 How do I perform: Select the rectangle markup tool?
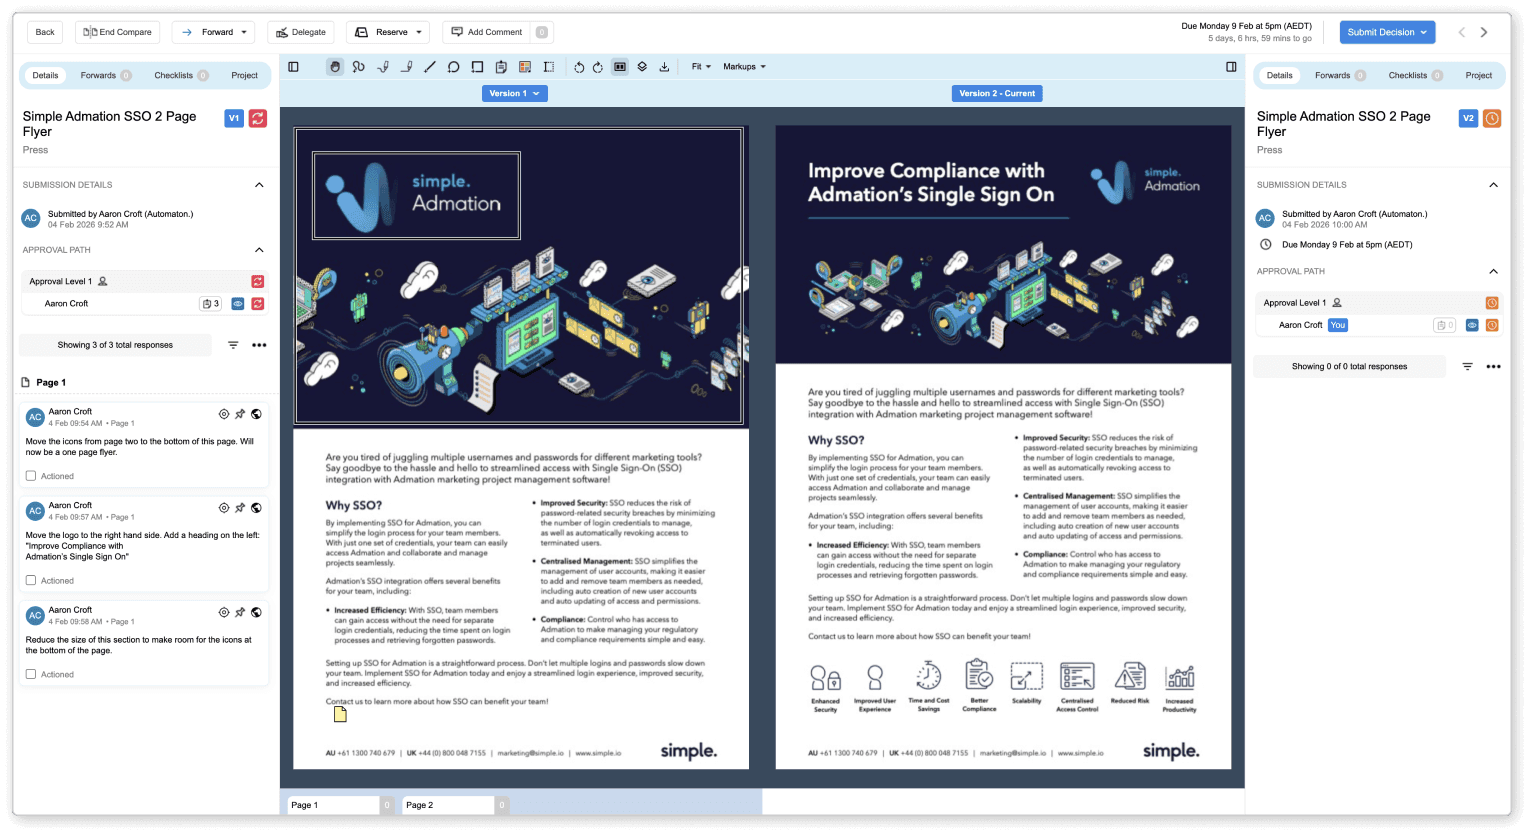[477, 67]
